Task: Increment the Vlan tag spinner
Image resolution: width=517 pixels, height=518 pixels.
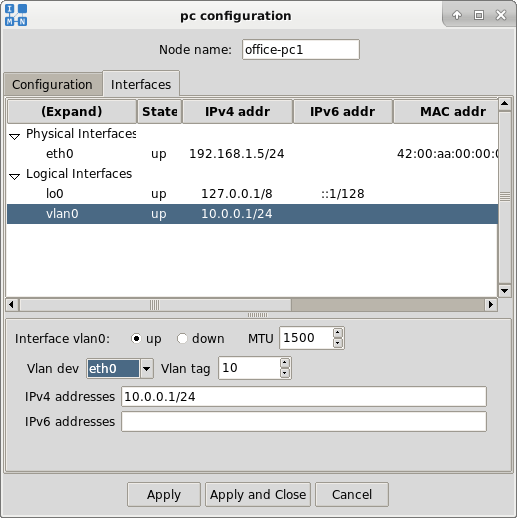Action: coord(284,362)
